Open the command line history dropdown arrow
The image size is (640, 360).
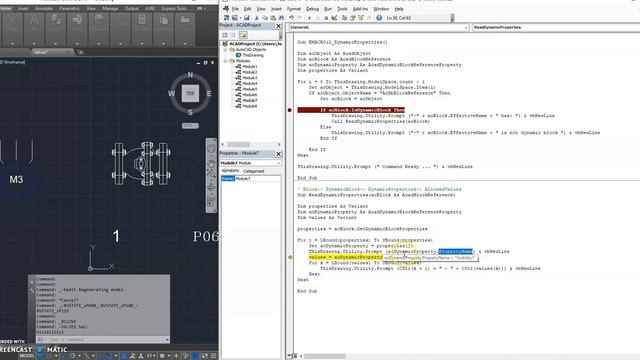tap(167, 340)
